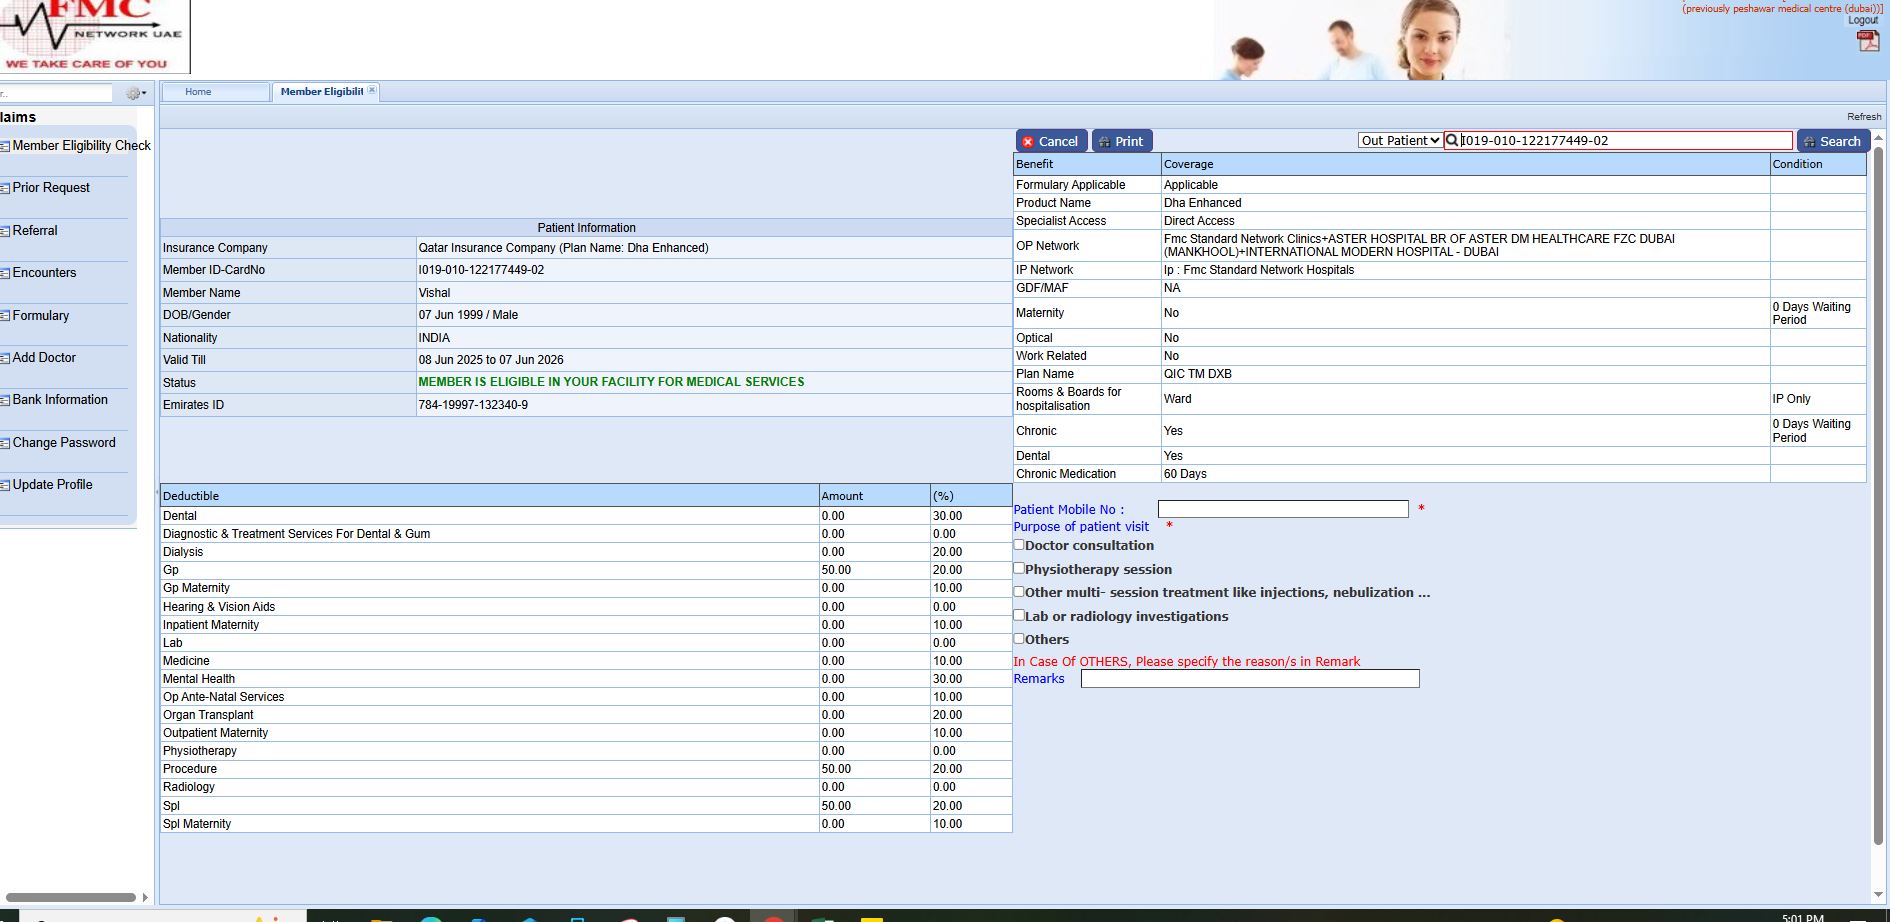Click the Bank Information sidebar icon
The image size is (1890, 922).
click(5, 401)
